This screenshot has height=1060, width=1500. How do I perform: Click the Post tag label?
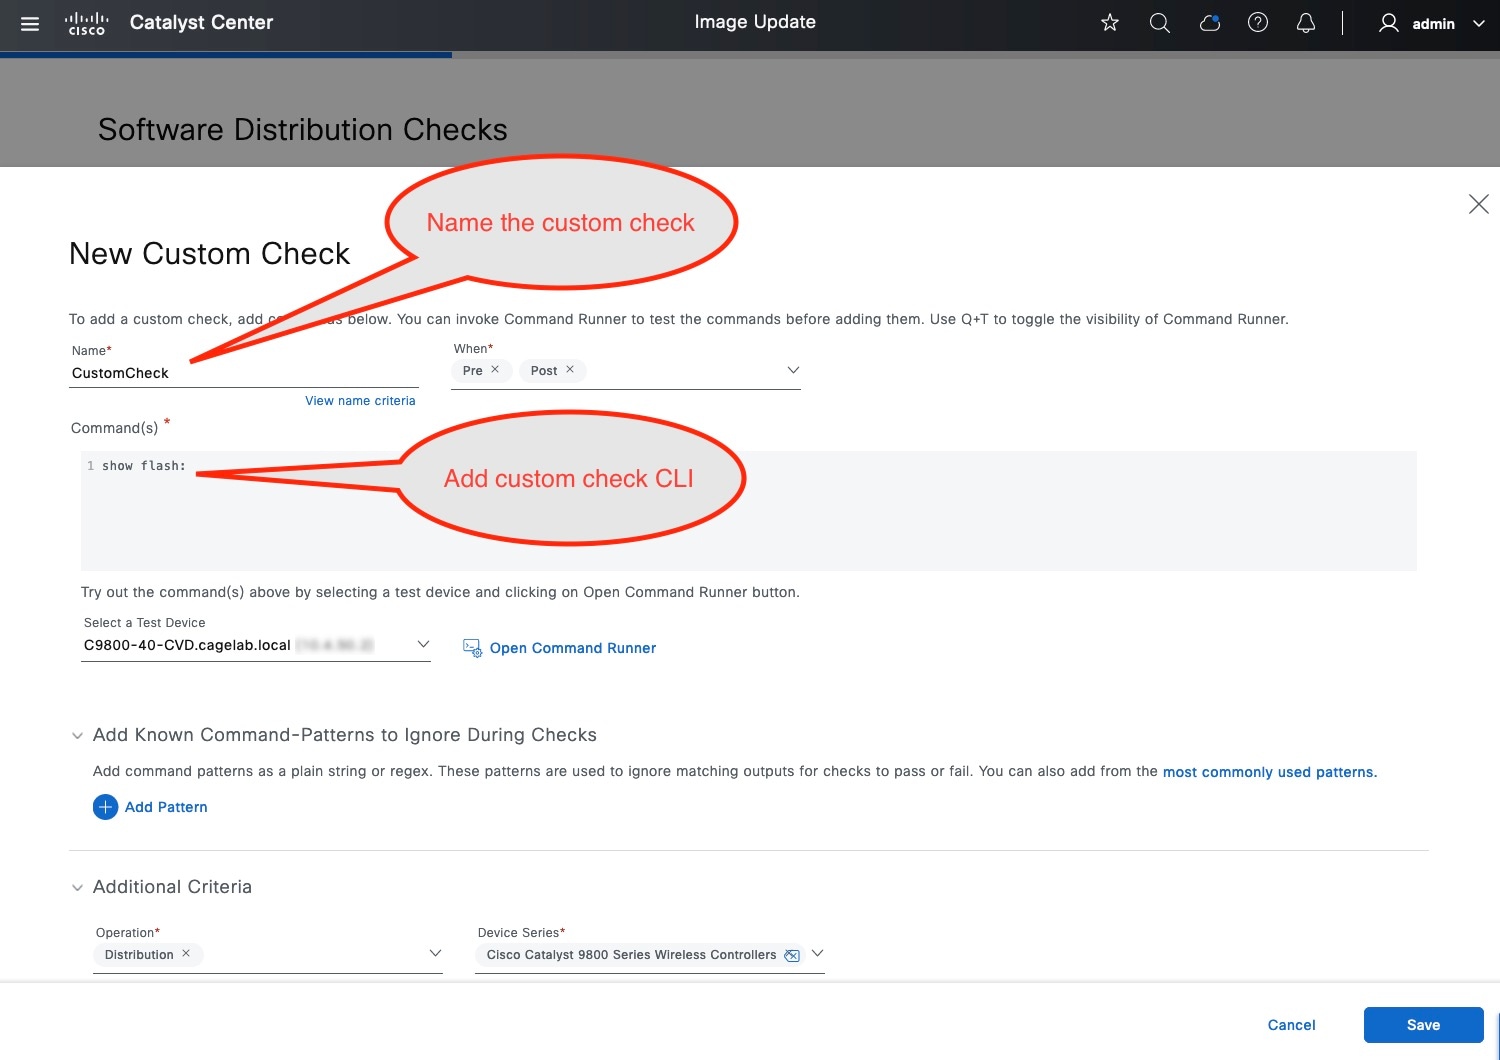(544, 370)
